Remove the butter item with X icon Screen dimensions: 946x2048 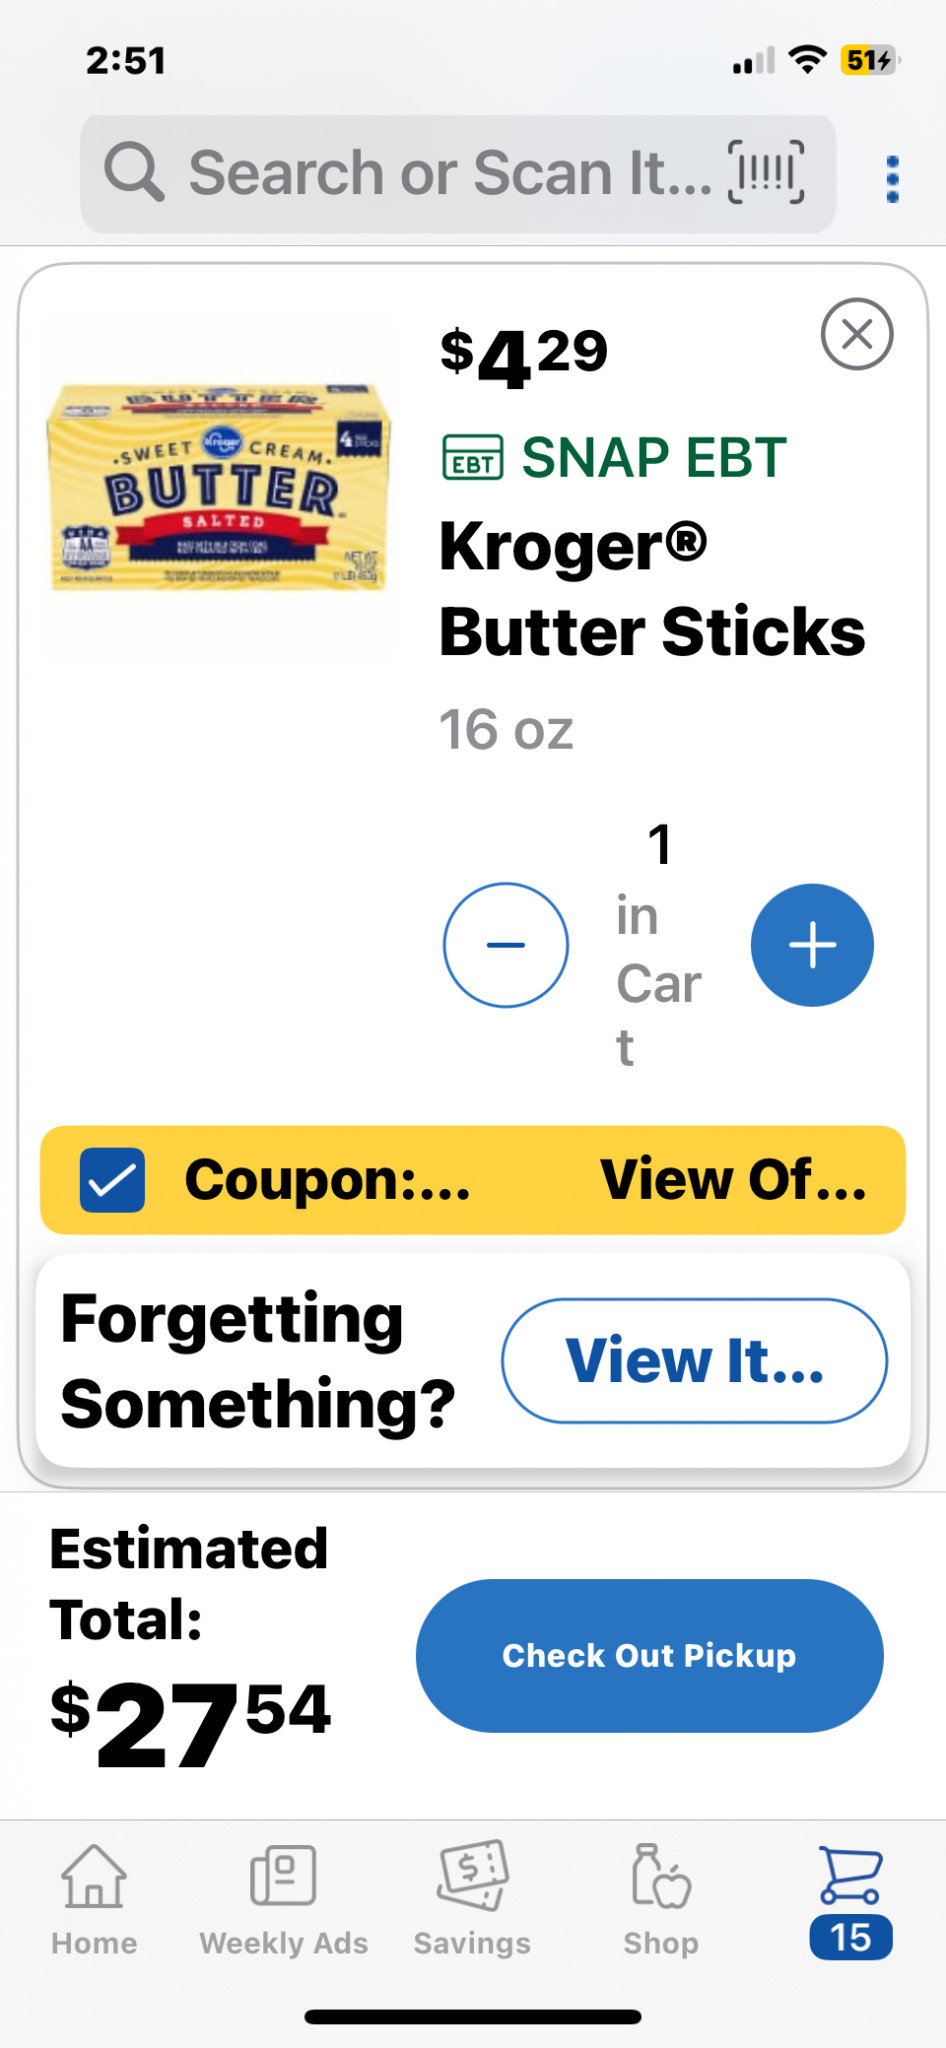(x=857, y=334)
